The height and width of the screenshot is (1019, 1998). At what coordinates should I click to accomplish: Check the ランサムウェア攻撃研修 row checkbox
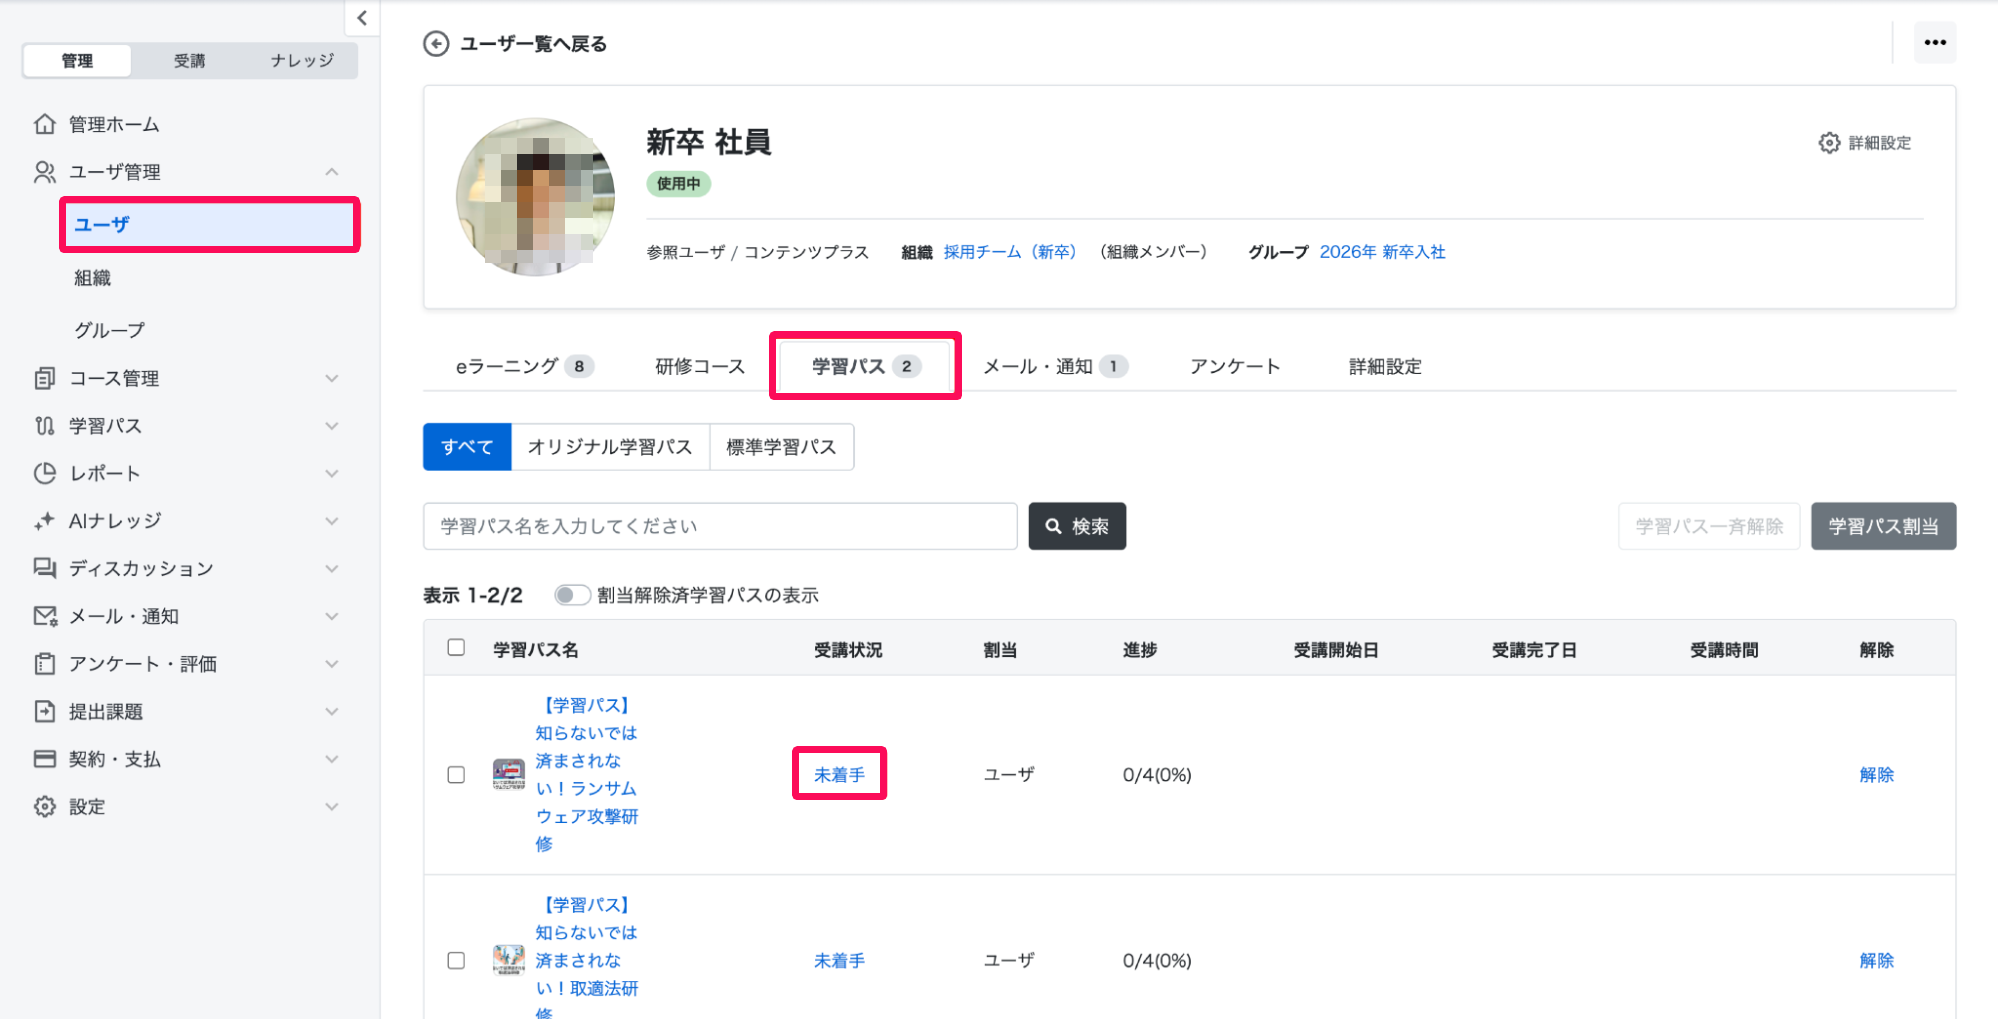coord(456,775)
